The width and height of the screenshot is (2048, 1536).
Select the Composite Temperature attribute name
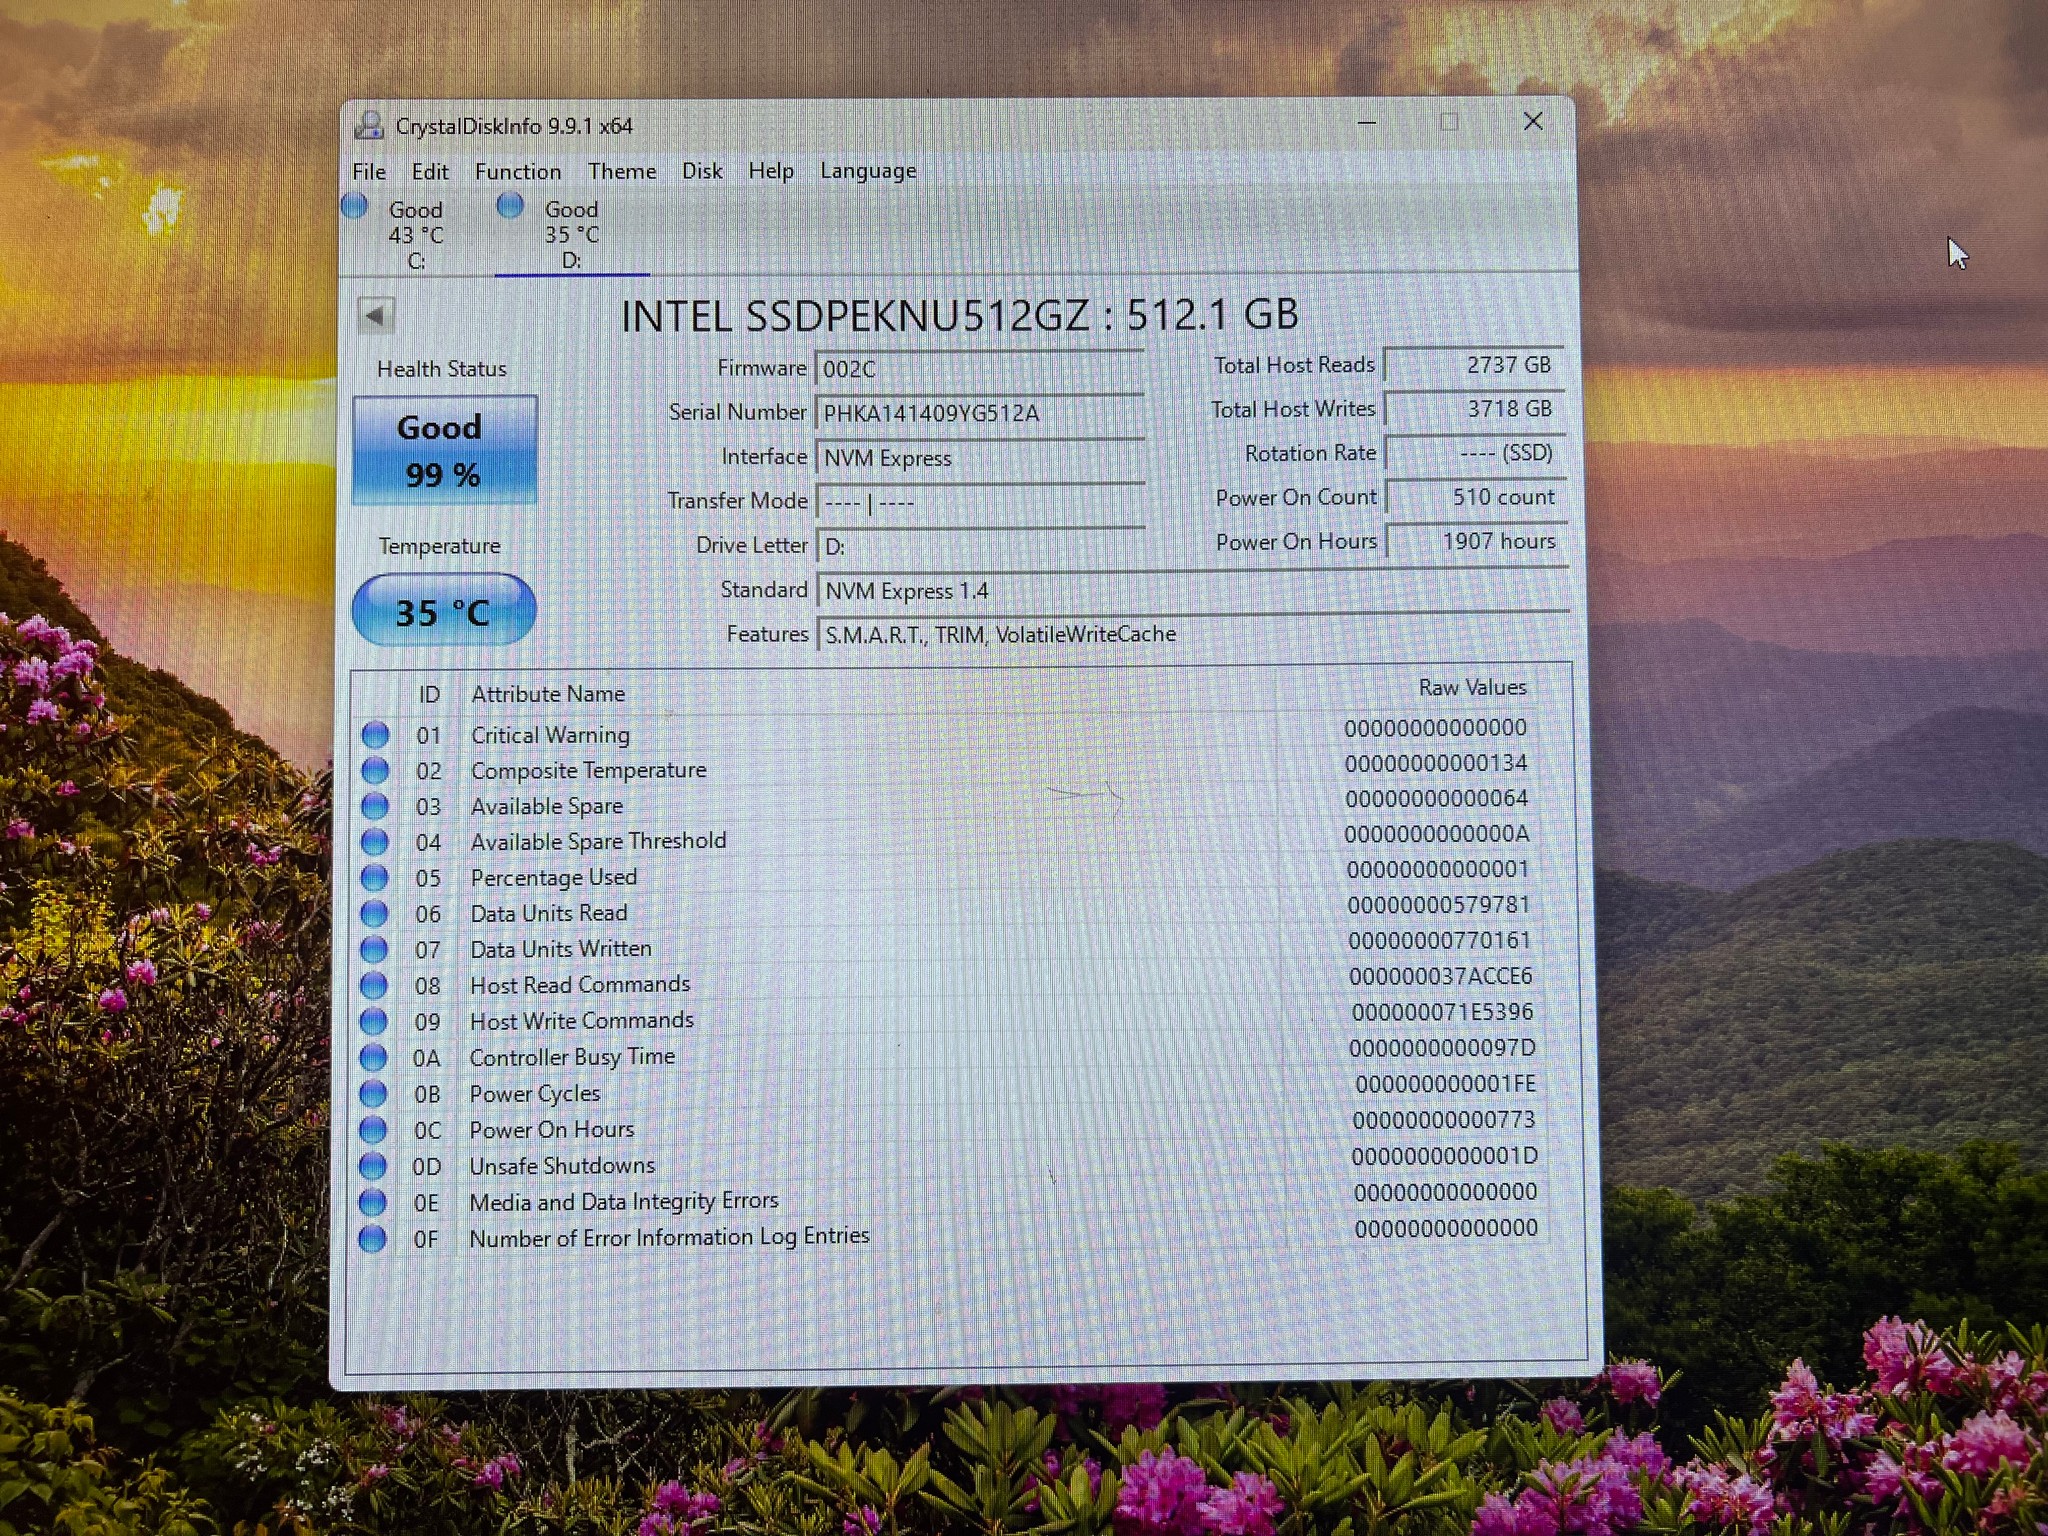[588, 771]
